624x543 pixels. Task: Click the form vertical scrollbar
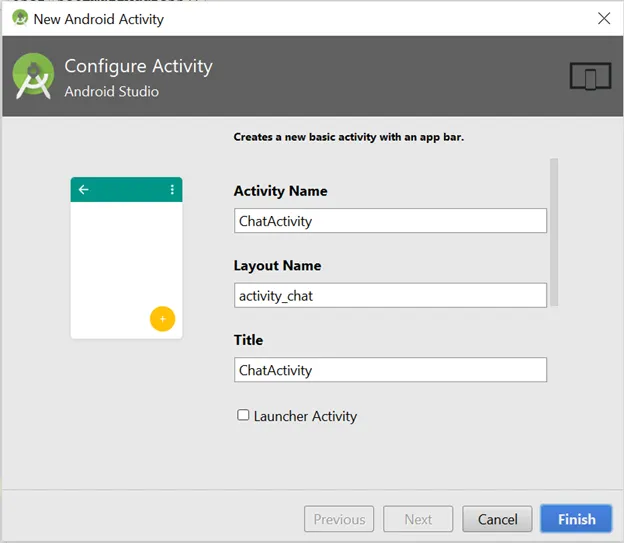coord(554,232)
